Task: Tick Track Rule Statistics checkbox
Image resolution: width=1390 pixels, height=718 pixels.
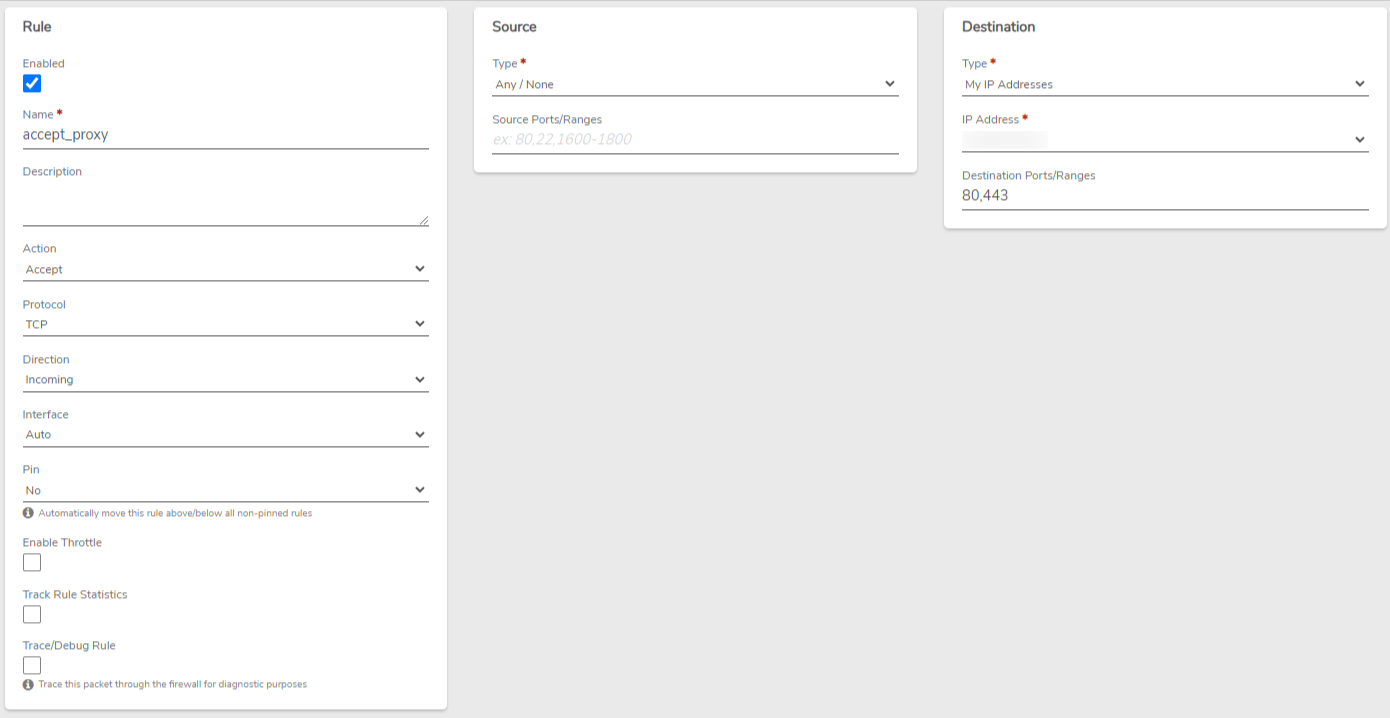Action: pyautogui.click(x=32, y=614)
